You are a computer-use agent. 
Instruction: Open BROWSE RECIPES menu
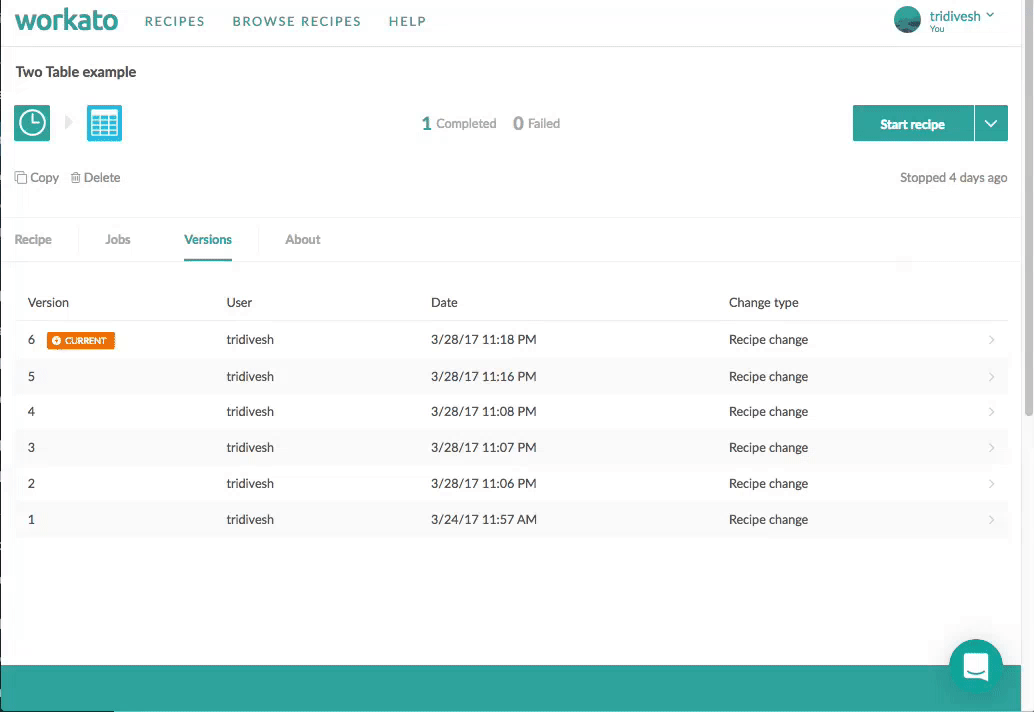[297, 22]
